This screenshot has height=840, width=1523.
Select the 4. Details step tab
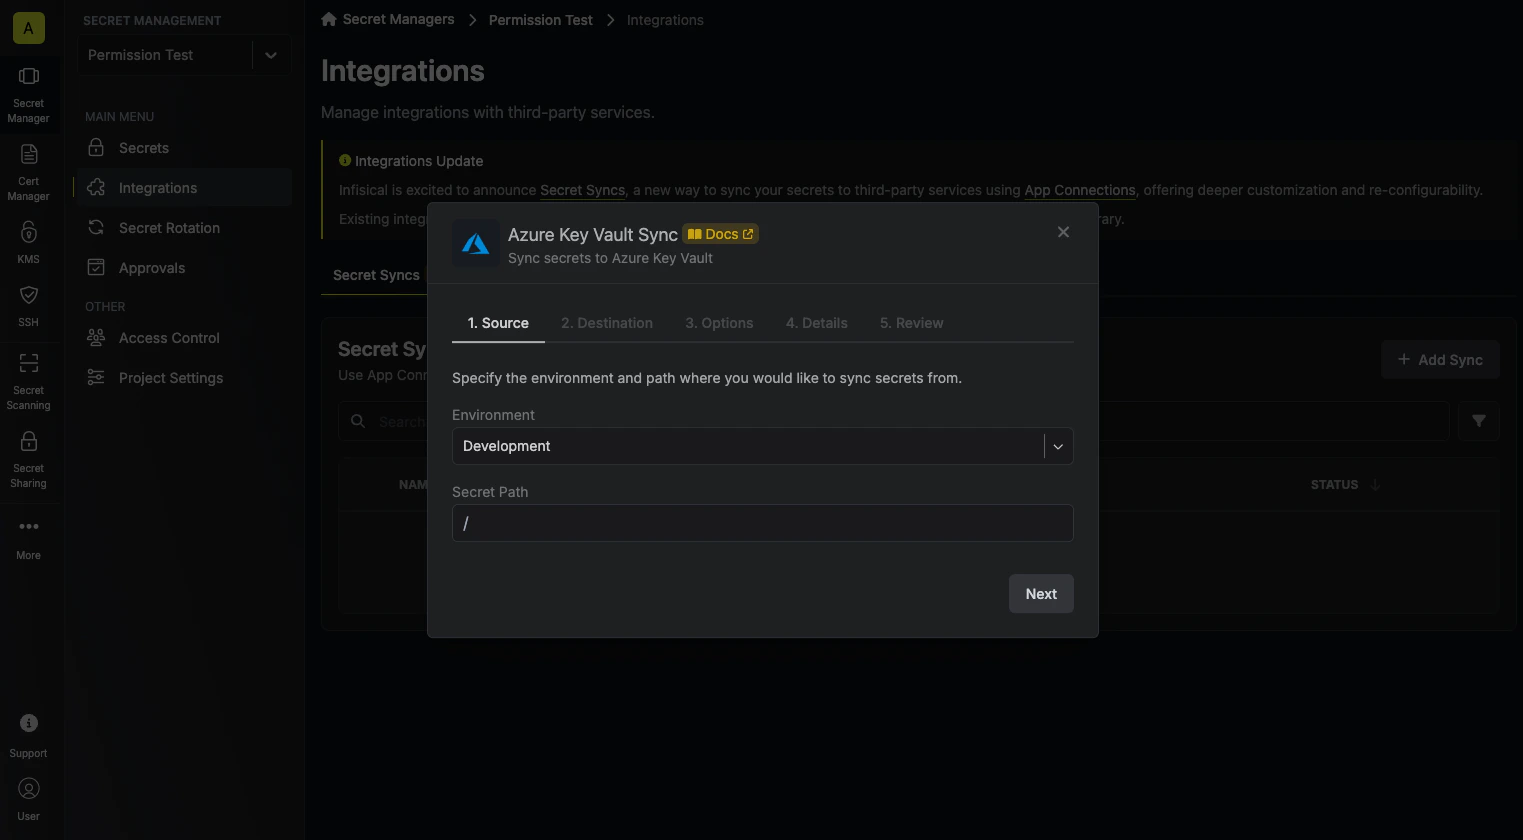coord(816,323)
